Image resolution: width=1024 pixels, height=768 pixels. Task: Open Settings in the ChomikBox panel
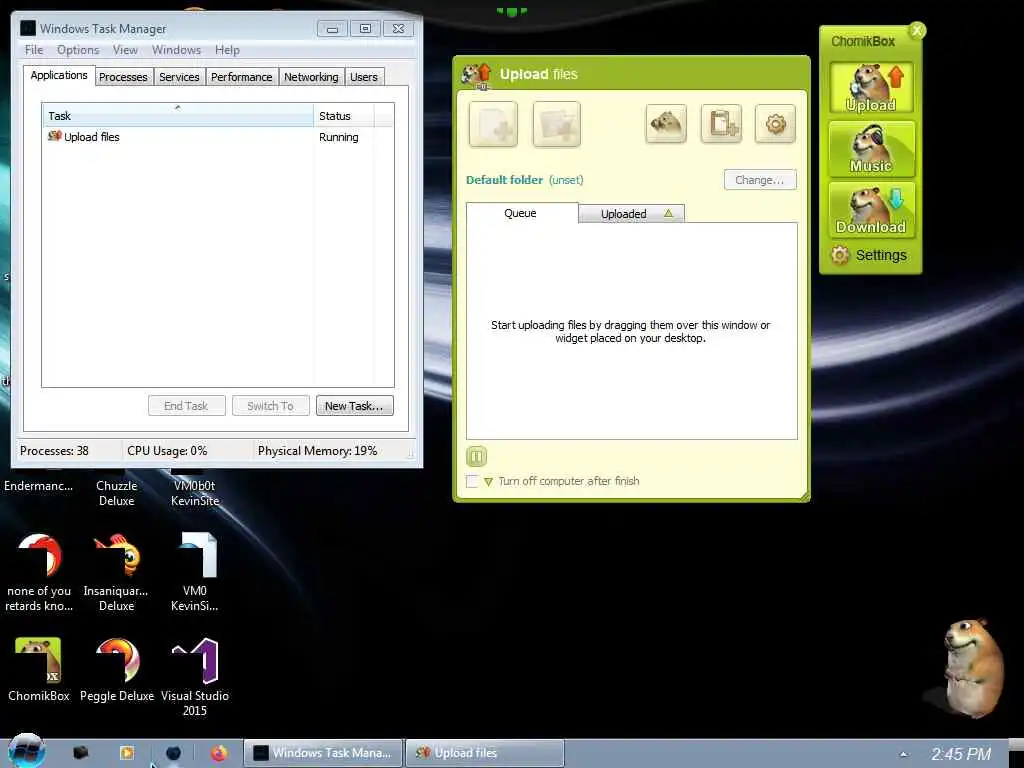click(869, 255)
